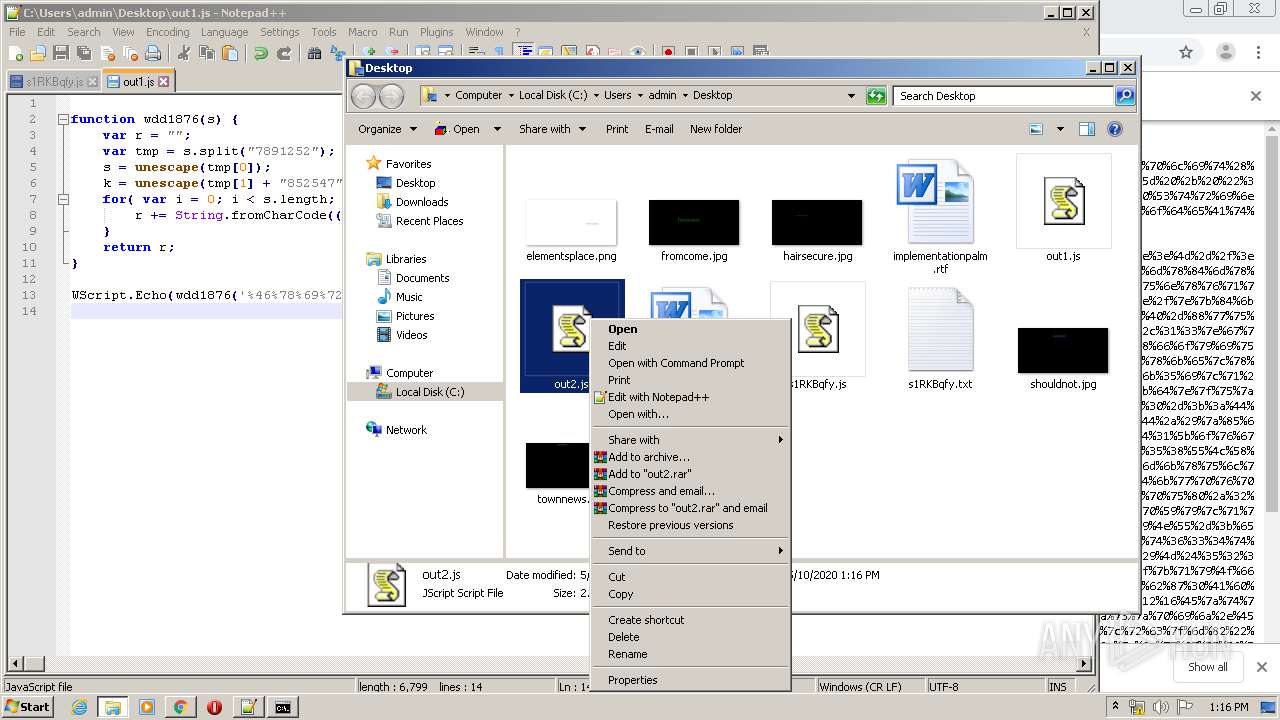
Task: Open Internet Explorer from the taskbar
Action: [x=79, y=707]
